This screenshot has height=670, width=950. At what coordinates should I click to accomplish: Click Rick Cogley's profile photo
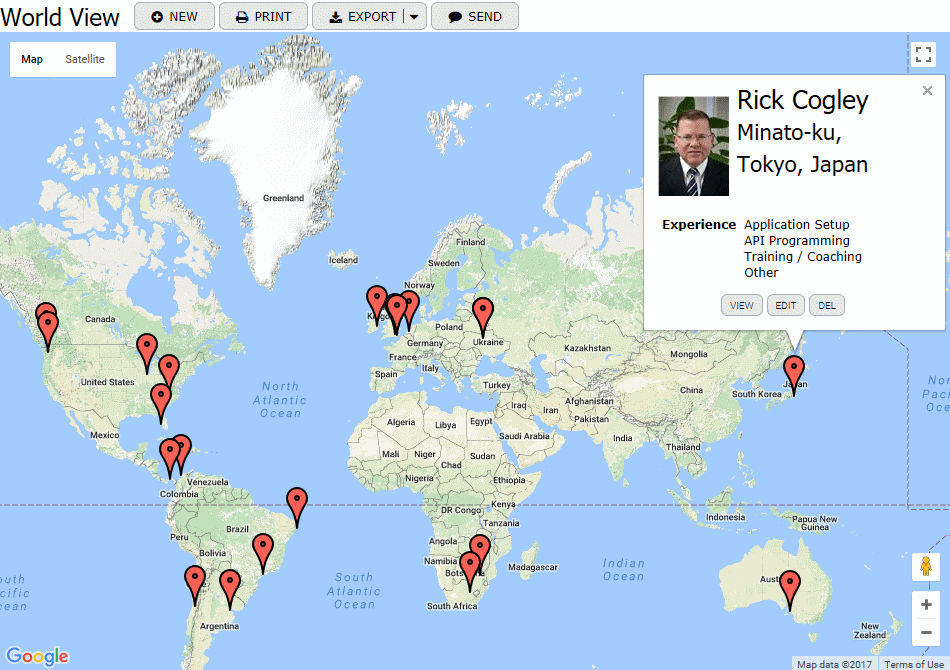click(x=694, y=146)
